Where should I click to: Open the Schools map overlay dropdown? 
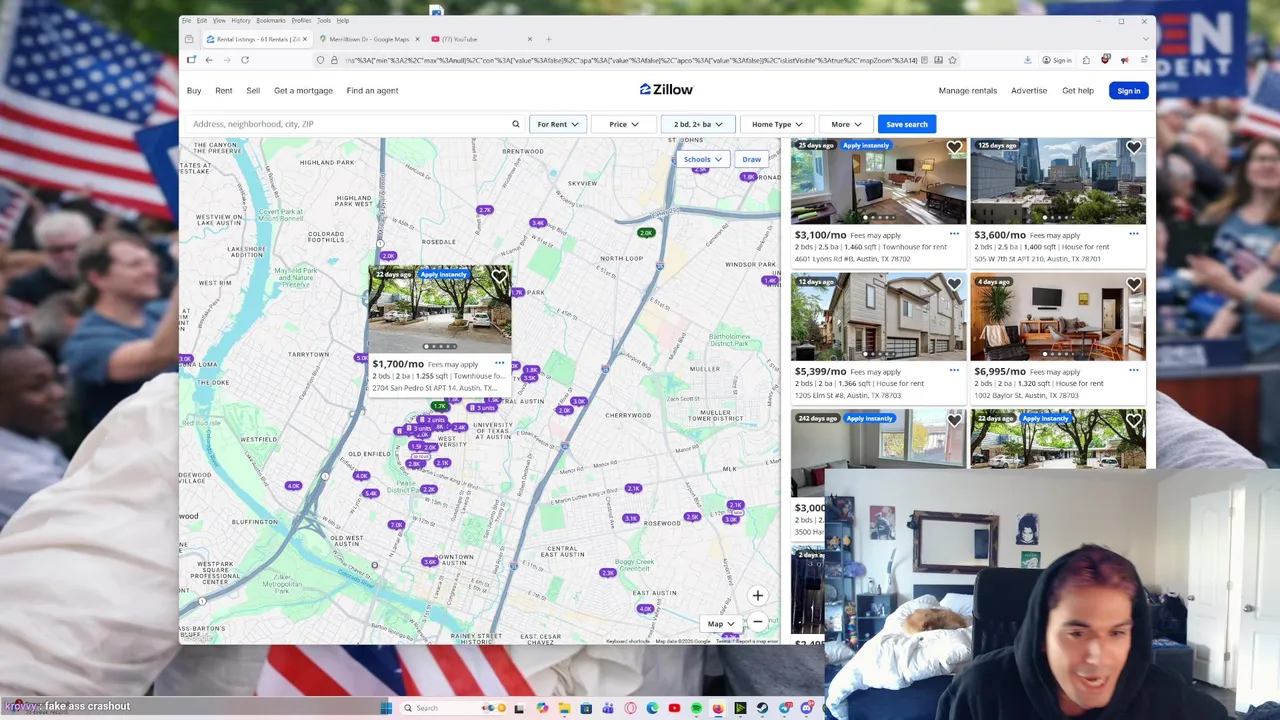702,159
